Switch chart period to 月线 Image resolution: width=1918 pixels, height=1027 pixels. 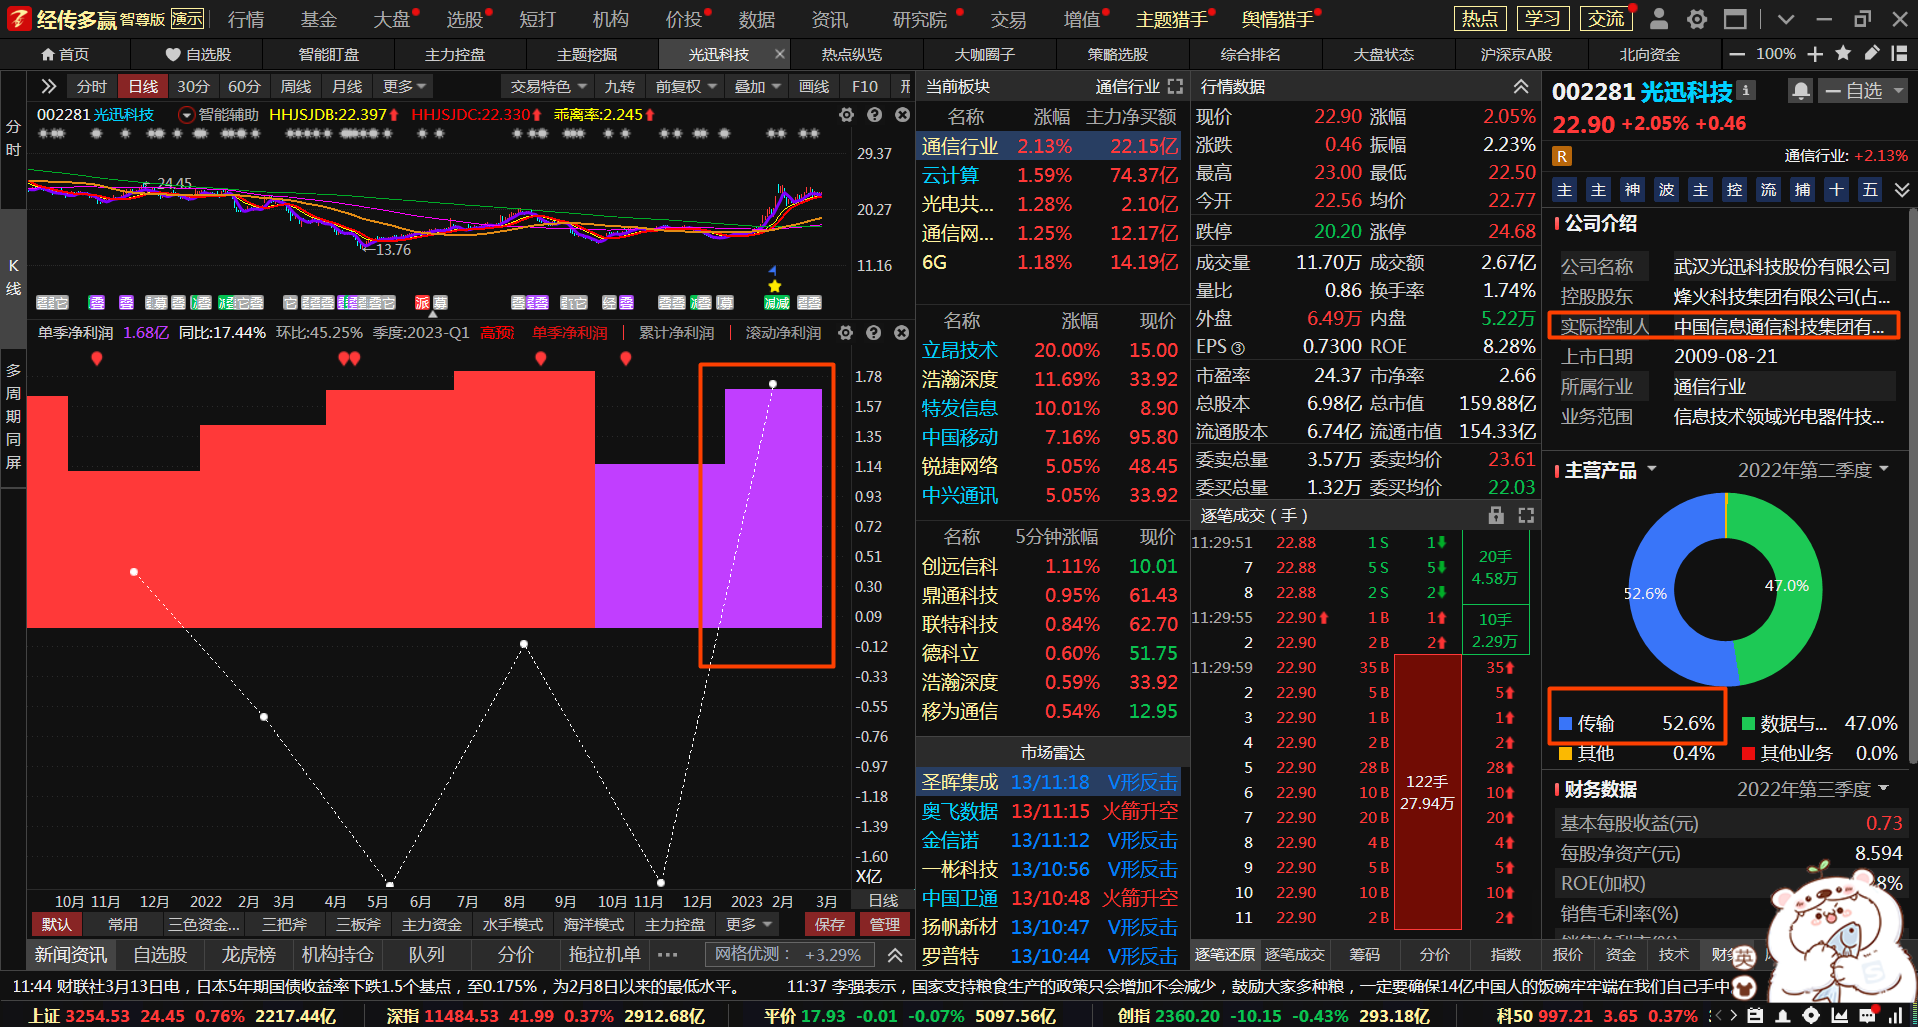coord(347,87)
